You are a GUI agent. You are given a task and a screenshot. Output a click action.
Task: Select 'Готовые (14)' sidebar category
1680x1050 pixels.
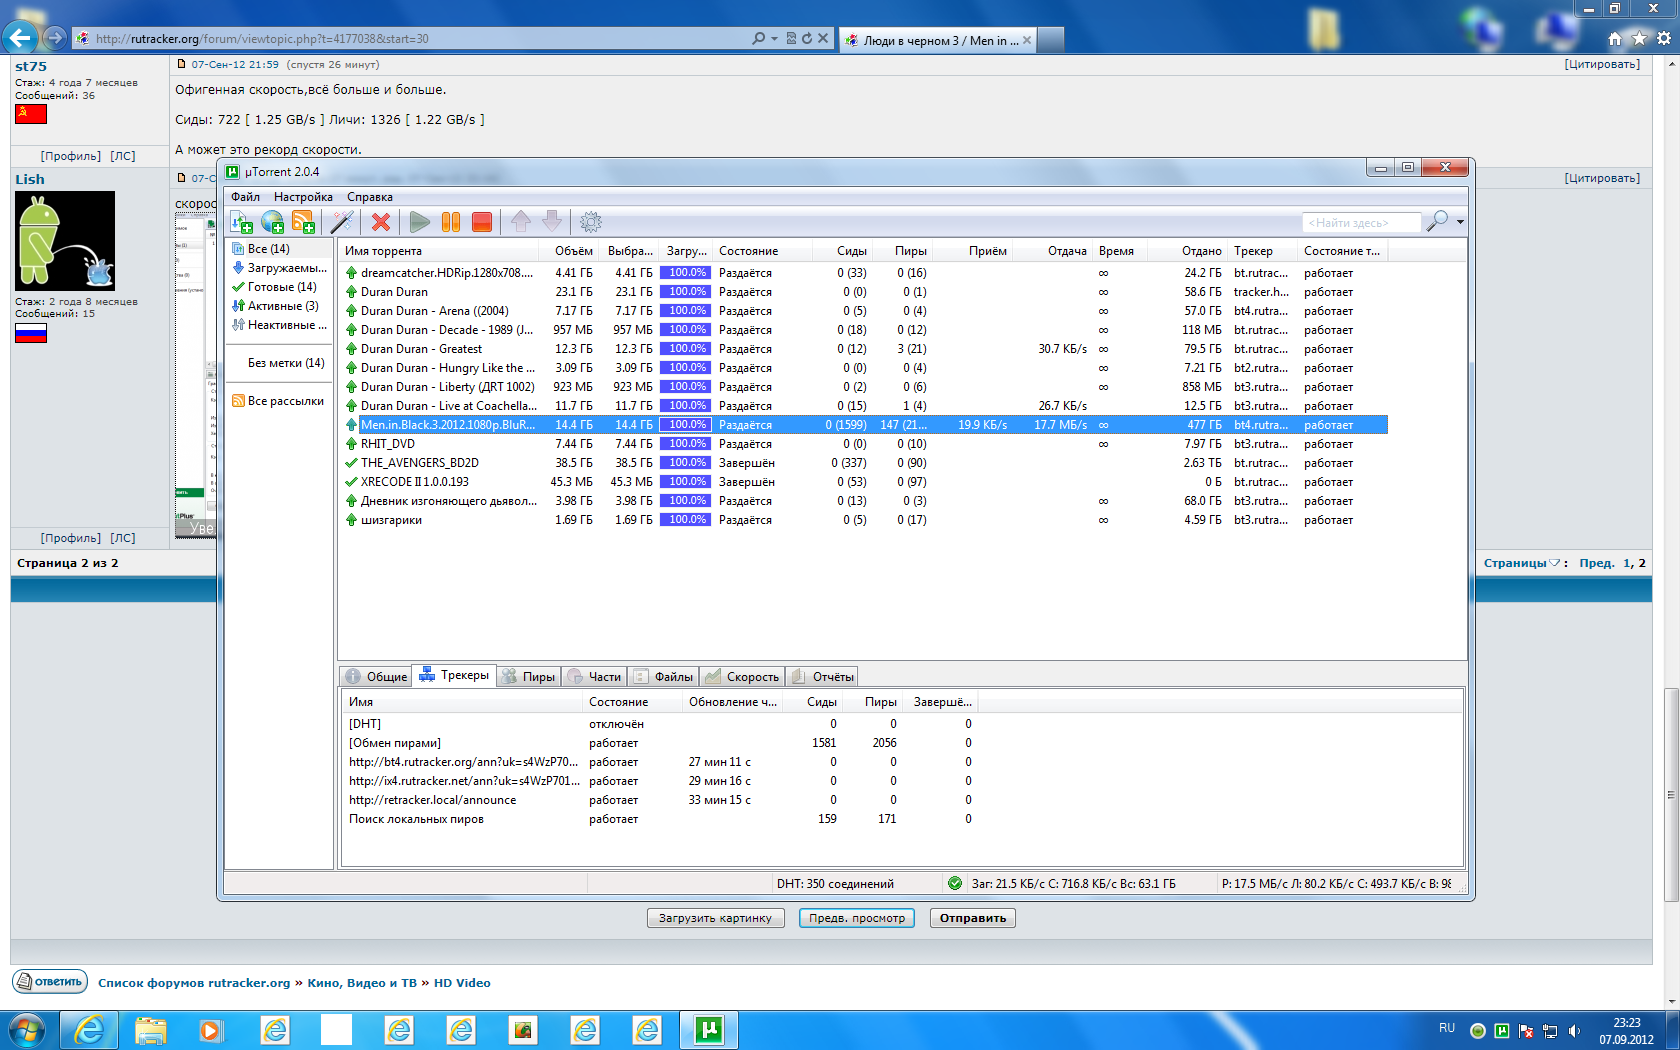[274, 287]
